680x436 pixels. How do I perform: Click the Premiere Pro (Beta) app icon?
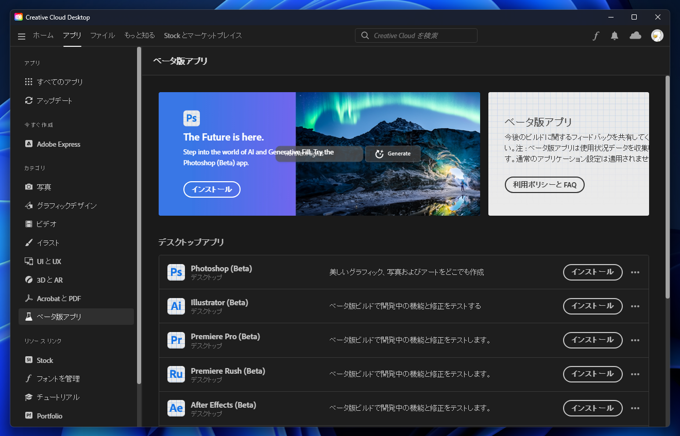(x=176, y=340)
